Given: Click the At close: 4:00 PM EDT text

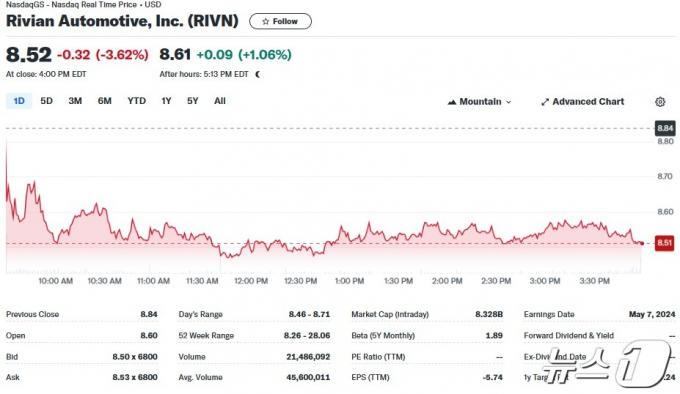Looking at the screenshot, I should tap(46, 75).
